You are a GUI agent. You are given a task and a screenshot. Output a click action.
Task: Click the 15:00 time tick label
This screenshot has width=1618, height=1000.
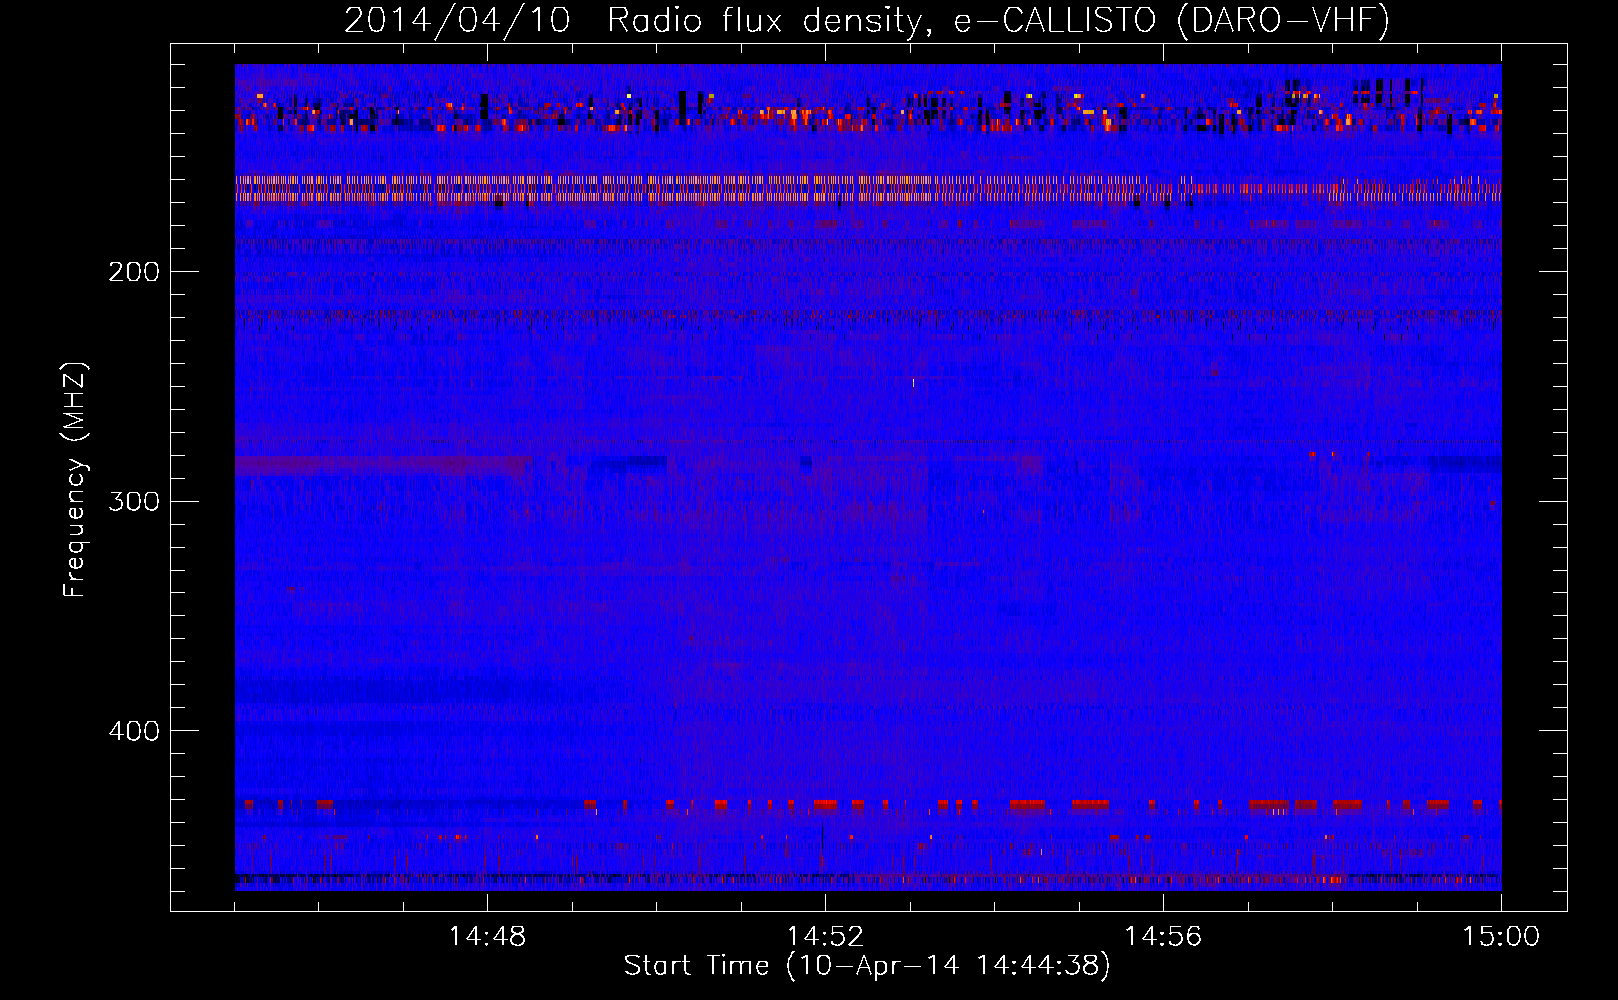[x=1501, y=937]
